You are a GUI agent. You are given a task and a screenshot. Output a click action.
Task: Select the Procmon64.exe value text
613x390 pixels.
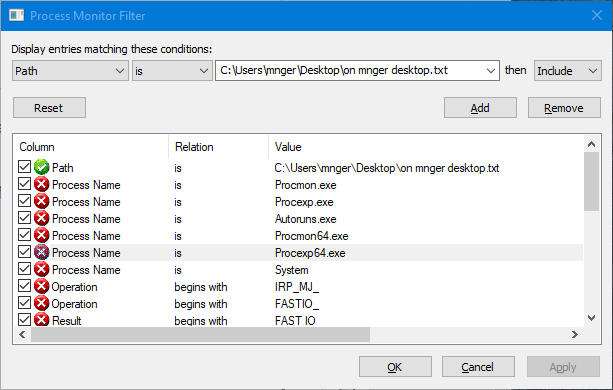[311, 236]
